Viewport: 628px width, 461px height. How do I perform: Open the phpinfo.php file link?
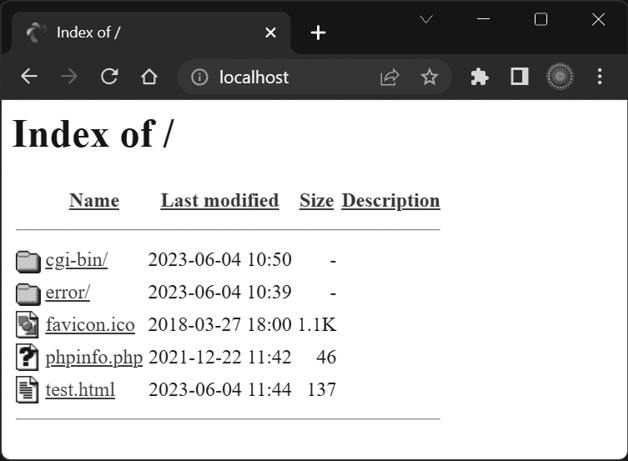[94, 357]
